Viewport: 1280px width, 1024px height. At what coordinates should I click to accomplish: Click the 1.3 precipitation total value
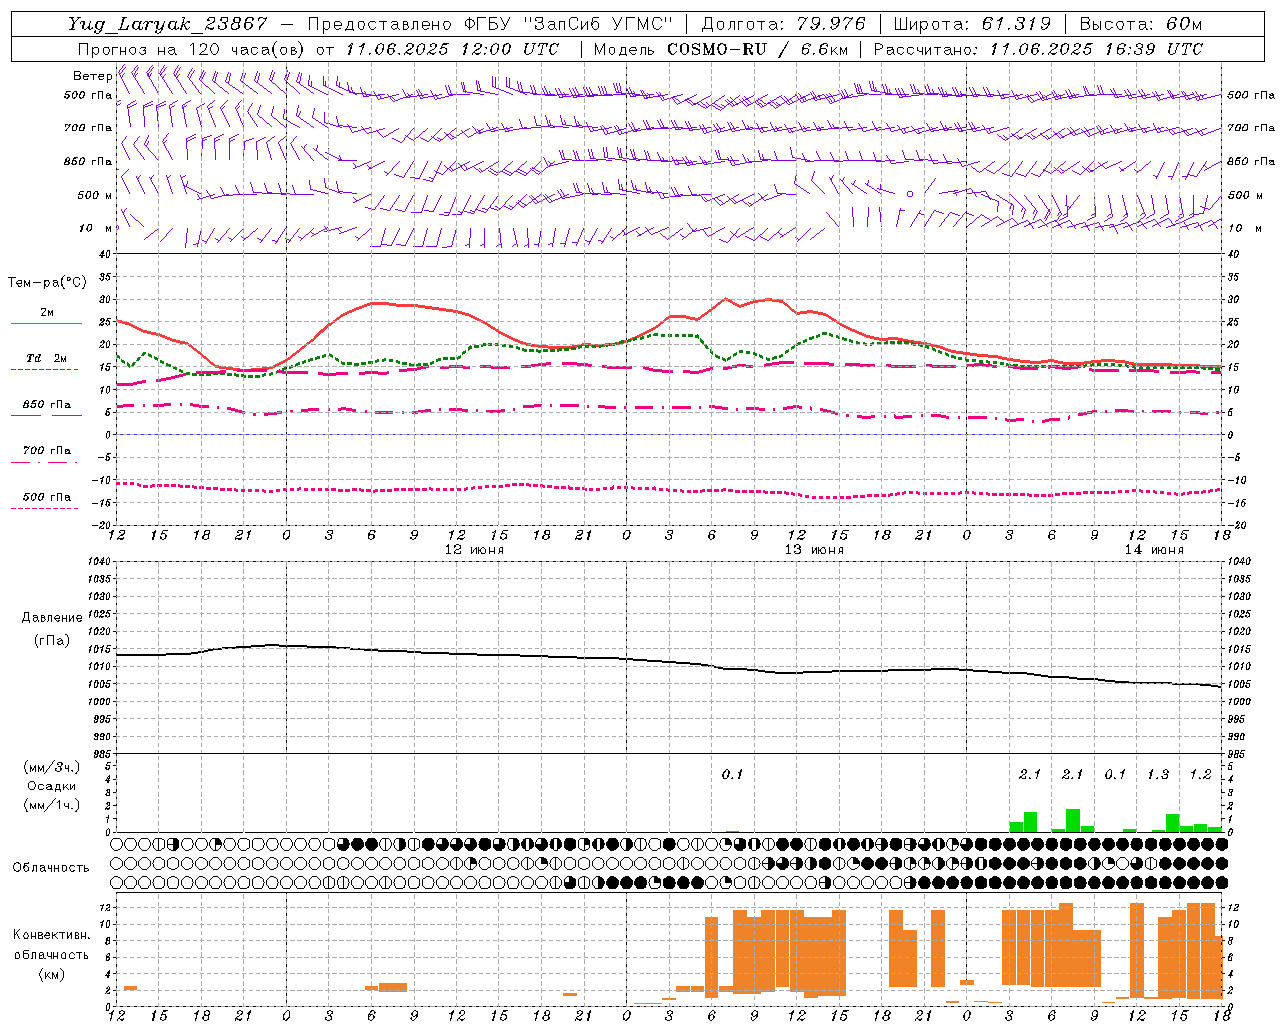tap(1158, 775)
